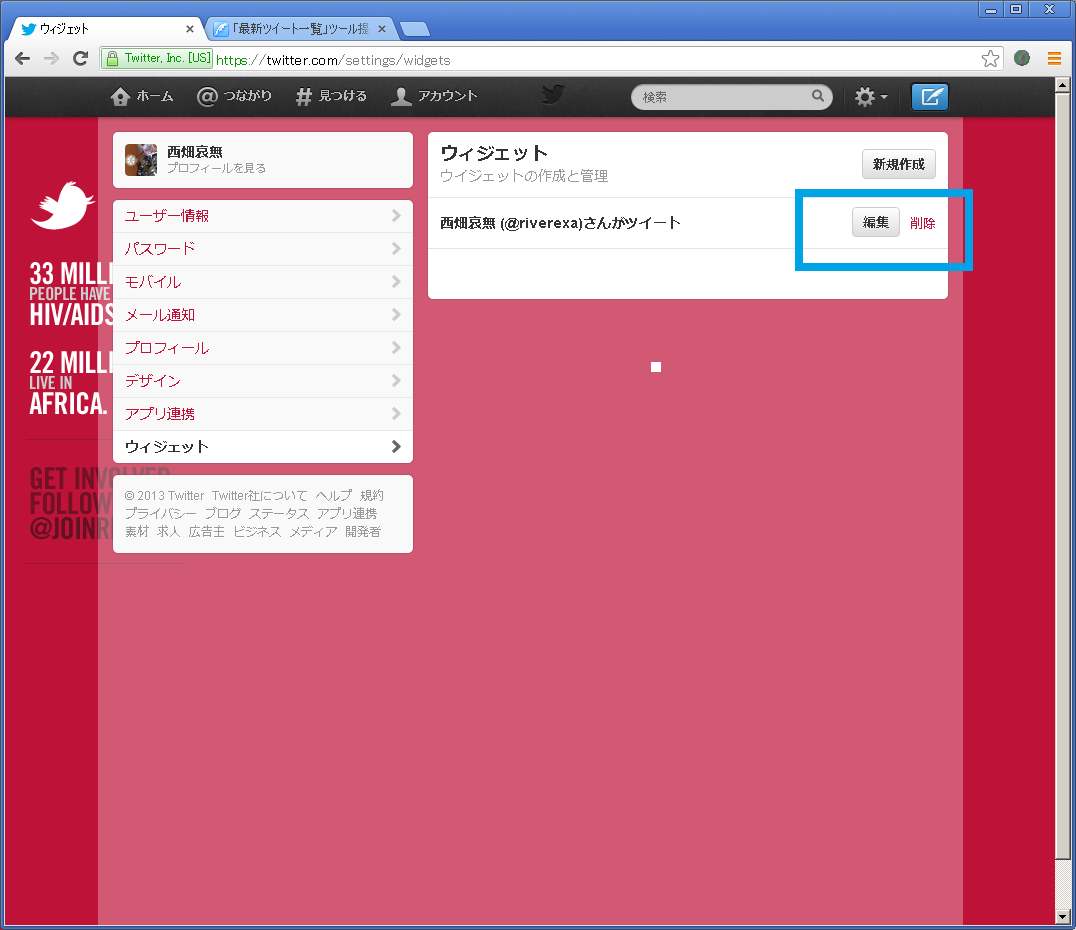Select the ウィジェット browser tab
The width and height of the screenshot is (1076, 930).
click(106, 29)
